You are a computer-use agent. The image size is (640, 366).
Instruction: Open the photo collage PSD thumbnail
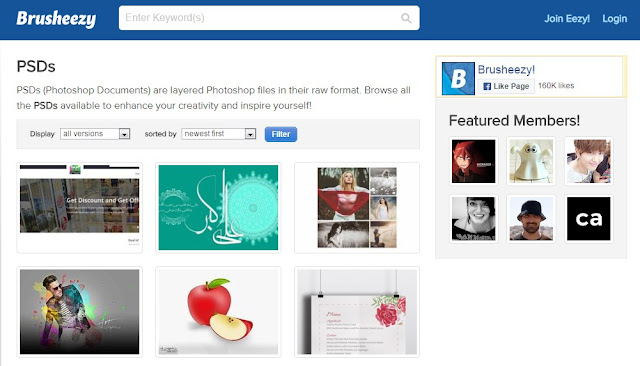click(357, 208)
